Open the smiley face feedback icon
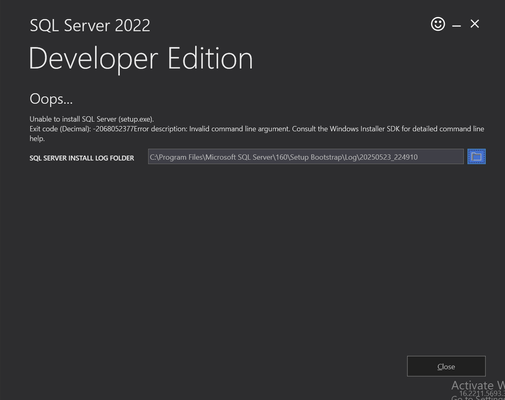Image resolution: width=505 pixels, height=400 pixels. pyautogui.click(x=438, y=24)
